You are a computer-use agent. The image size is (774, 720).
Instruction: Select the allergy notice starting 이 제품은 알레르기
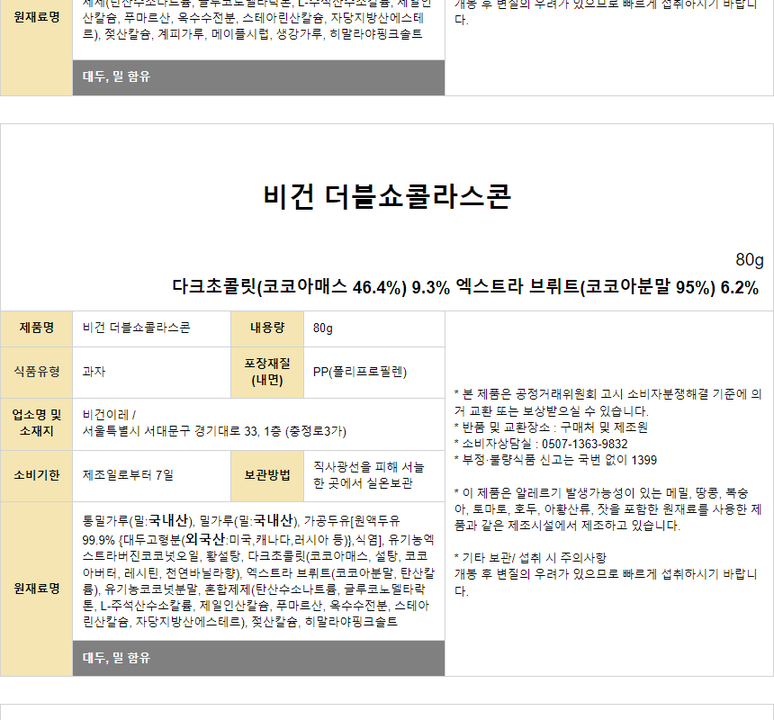[x=608, y=509]
